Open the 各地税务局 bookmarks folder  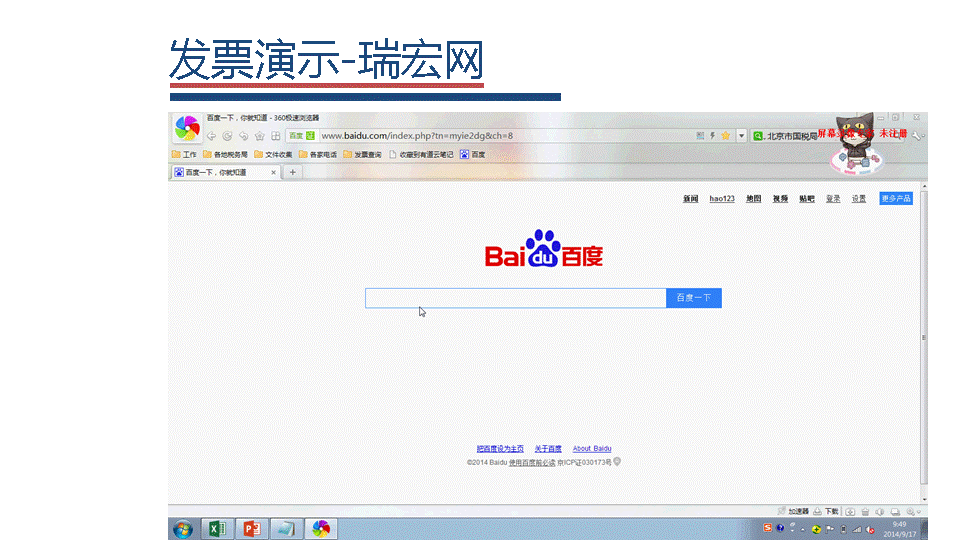point(225,155)
